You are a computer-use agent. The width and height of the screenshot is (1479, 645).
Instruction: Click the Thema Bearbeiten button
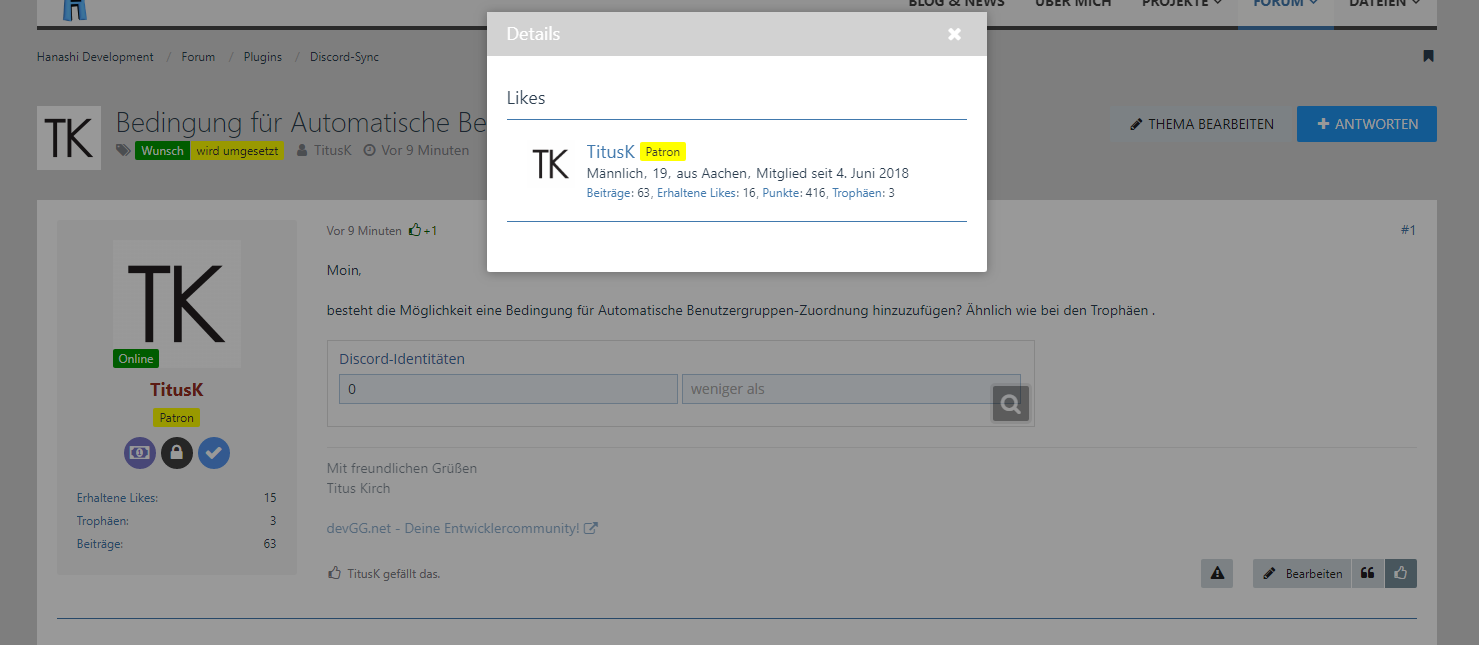click(x=1201, y=124)
